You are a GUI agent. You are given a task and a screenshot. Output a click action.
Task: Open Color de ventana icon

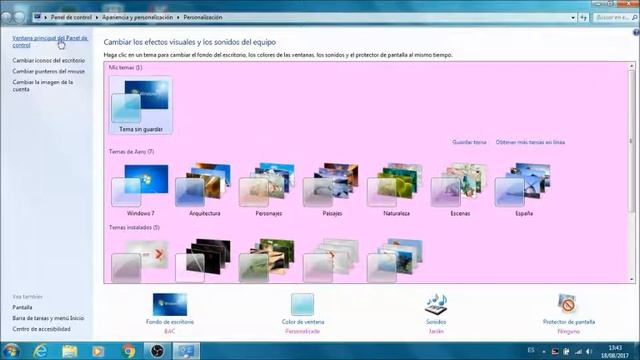pos(302,304)
